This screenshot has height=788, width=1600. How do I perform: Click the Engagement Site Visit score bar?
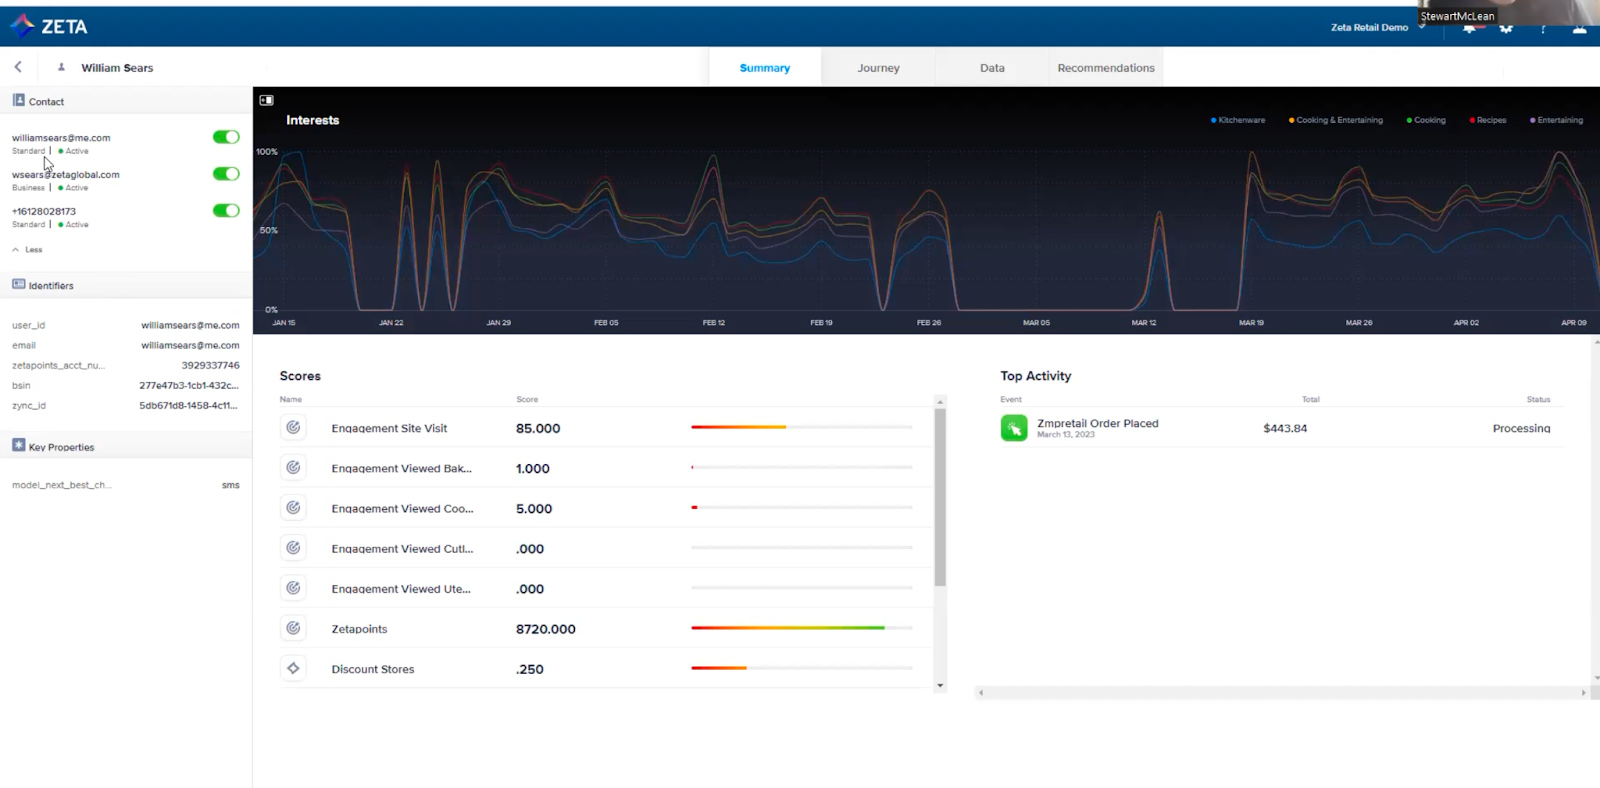[802, 427]
